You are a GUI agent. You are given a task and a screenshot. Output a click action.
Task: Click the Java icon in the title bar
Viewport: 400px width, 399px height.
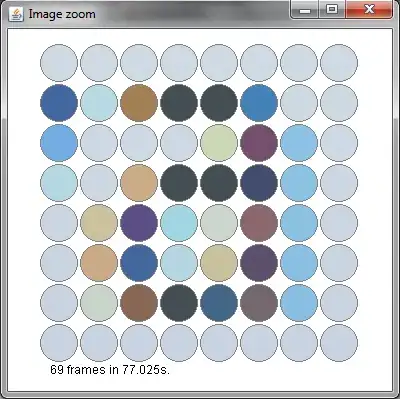[x=16, y=14]
